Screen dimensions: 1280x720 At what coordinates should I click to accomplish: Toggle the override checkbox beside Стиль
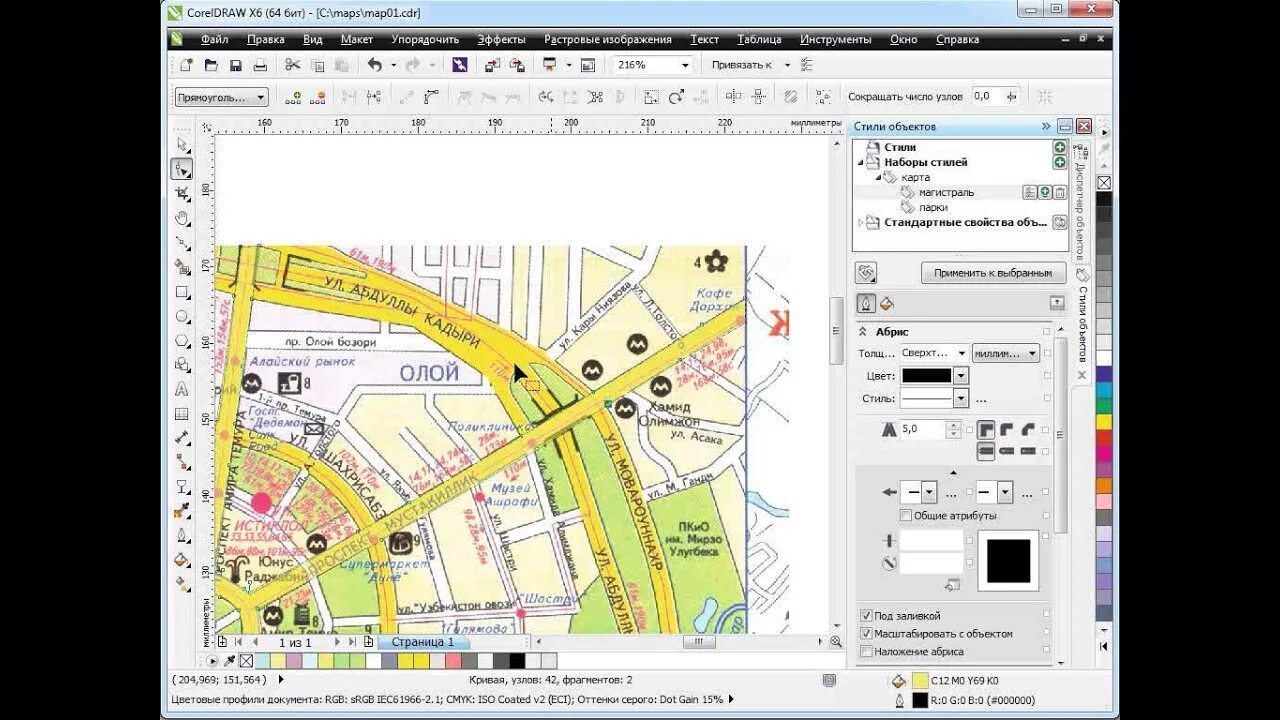(1047, 399)
